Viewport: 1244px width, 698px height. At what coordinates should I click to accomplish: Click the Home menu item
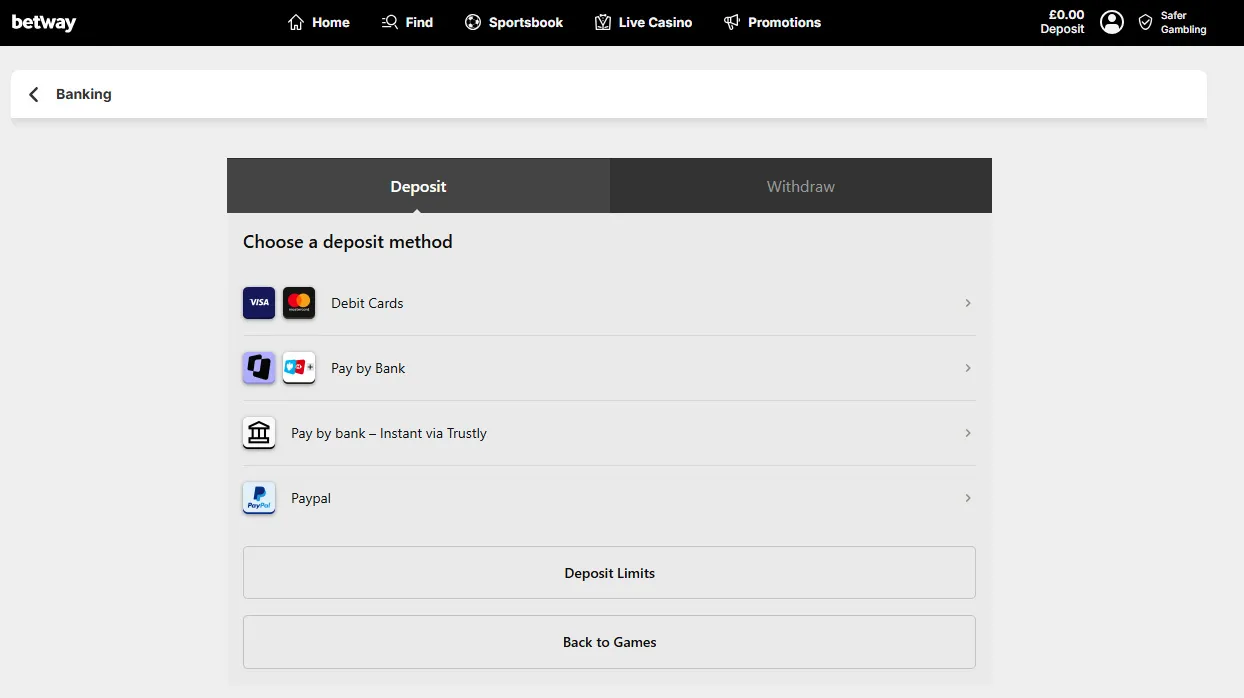pos(318,21)
